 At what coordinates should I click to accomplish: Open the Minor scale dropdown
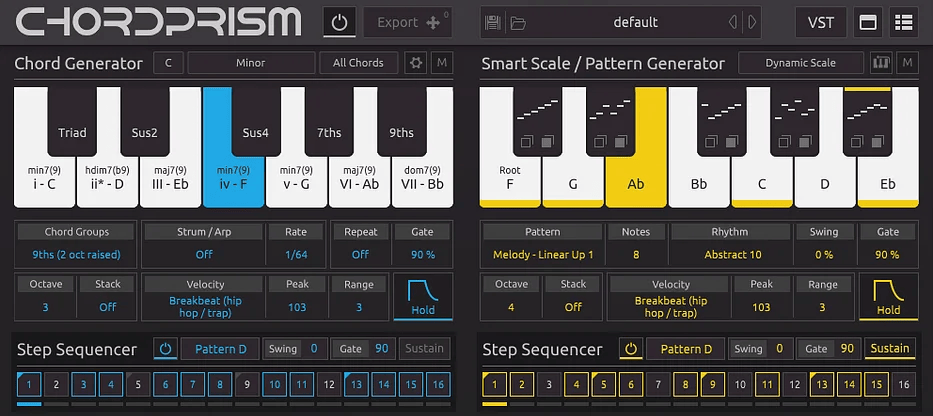[250, 63]
